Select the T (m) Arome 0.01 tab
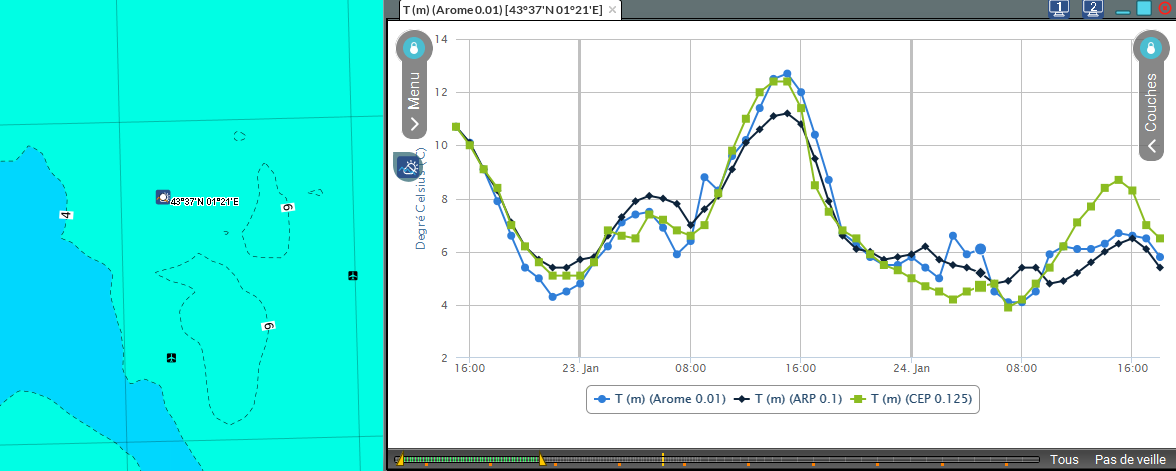Viewport: 1176px width, 471px height. pos(504,9)
